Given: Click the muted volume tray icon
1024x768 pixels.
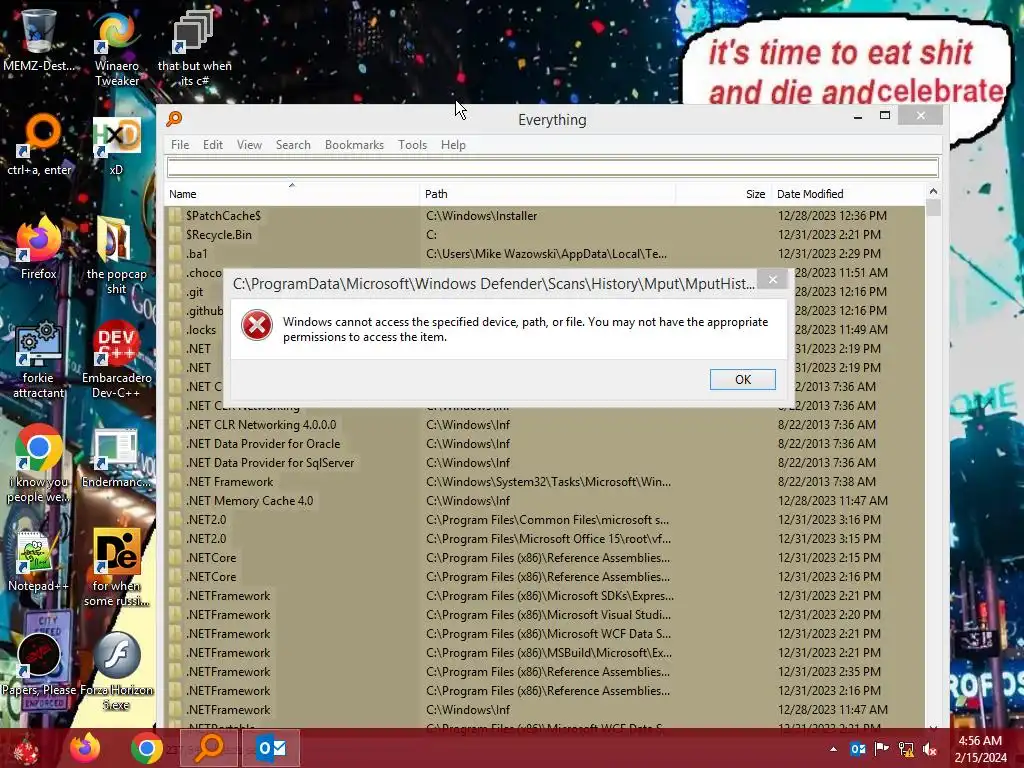Looking at the screenshot, I should [930, 749].
